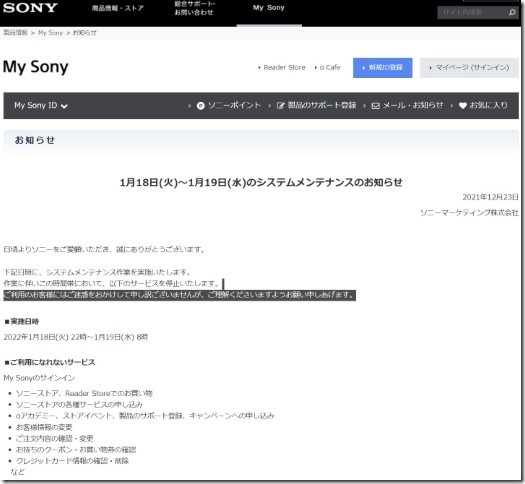Open the 総合サポート・お問い合わせ menu

(x=195, y=8)
